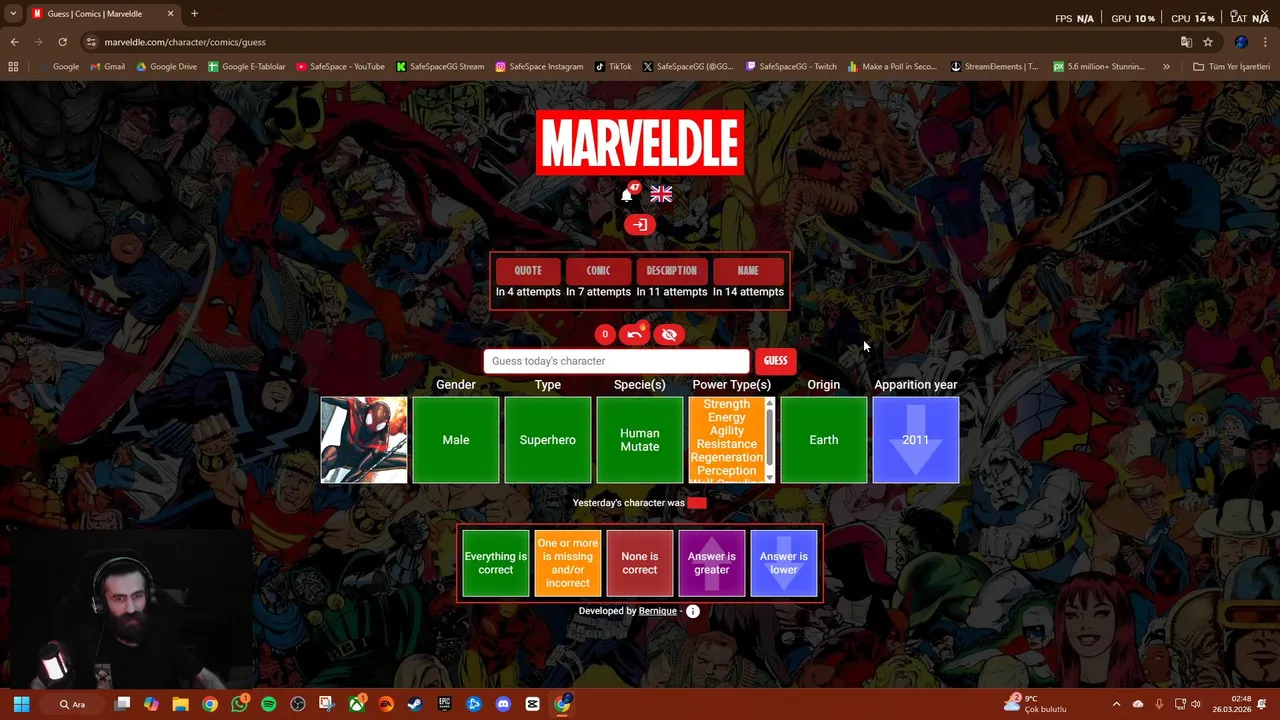Open Chrome profile avatar icon
Viewport: 1280px width, 720px height.
1241,42
